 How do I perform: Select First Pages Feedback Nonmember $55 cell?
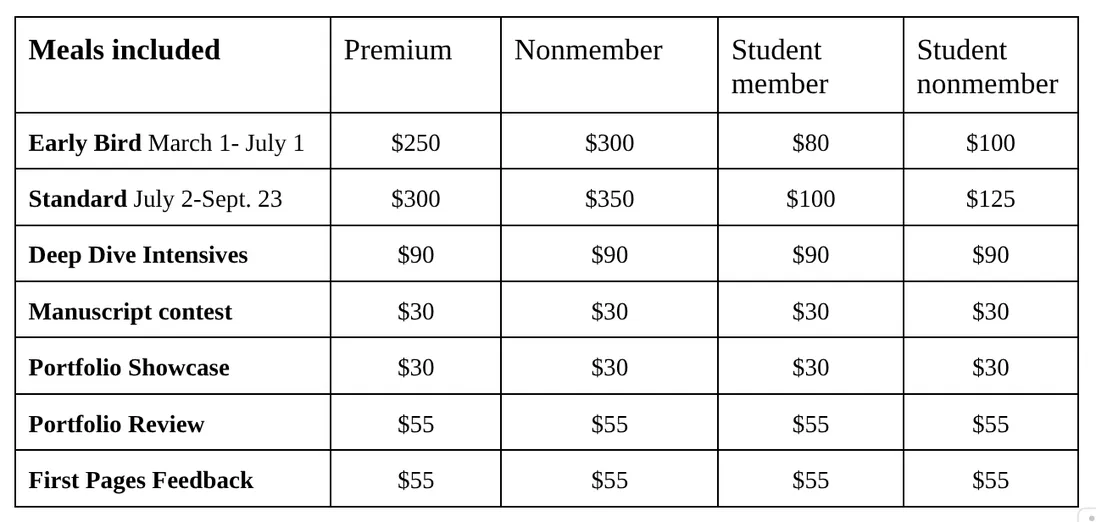[x=609, y=480]
